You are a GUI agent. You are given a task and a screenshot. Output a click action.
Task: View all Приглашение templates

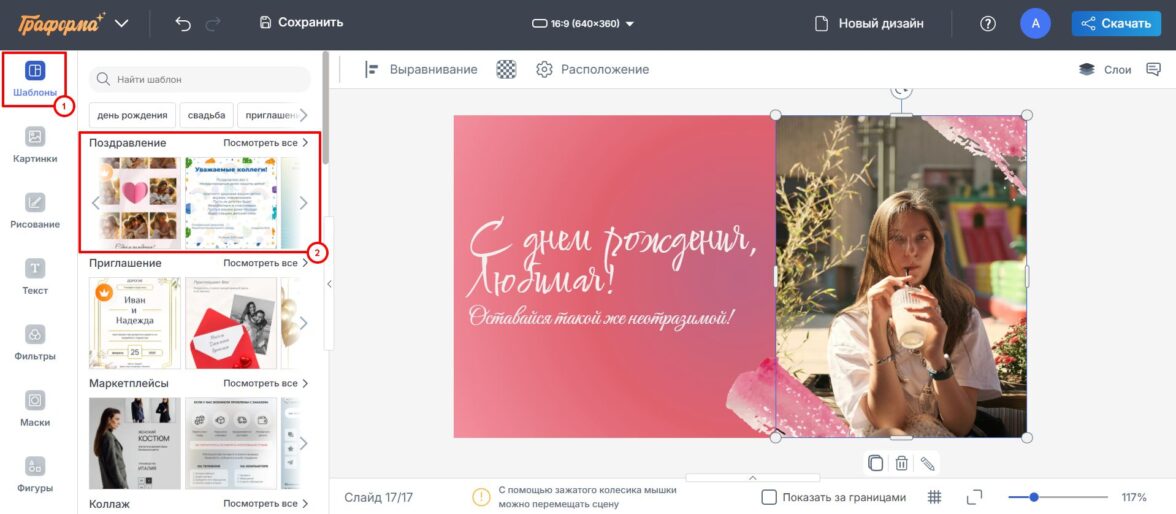pos(266,263)
